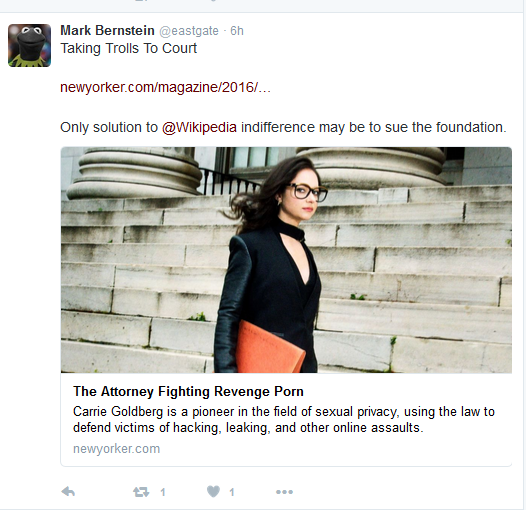
Task: Open Mark Bernstein's profile name
Action: pyautogui.click(x=107, y=31)
